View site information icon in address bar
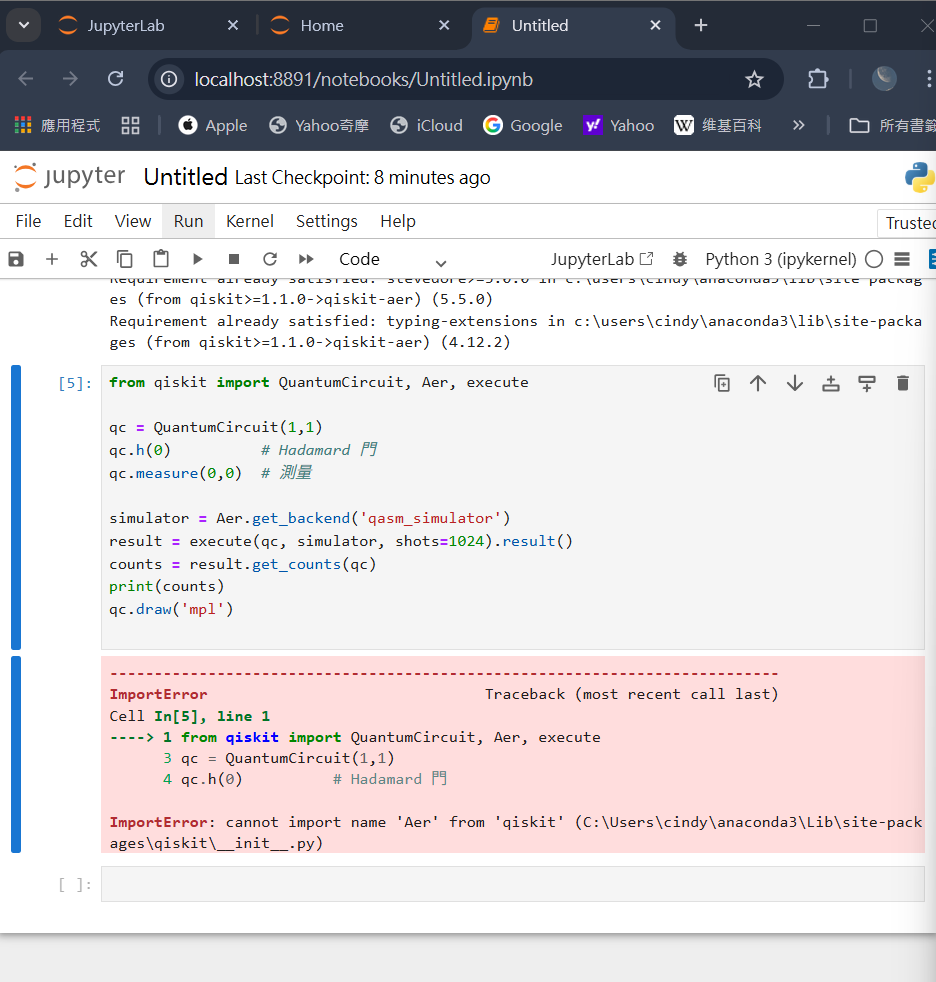Screen dimensions: 936x982 (x=169, y=80)
